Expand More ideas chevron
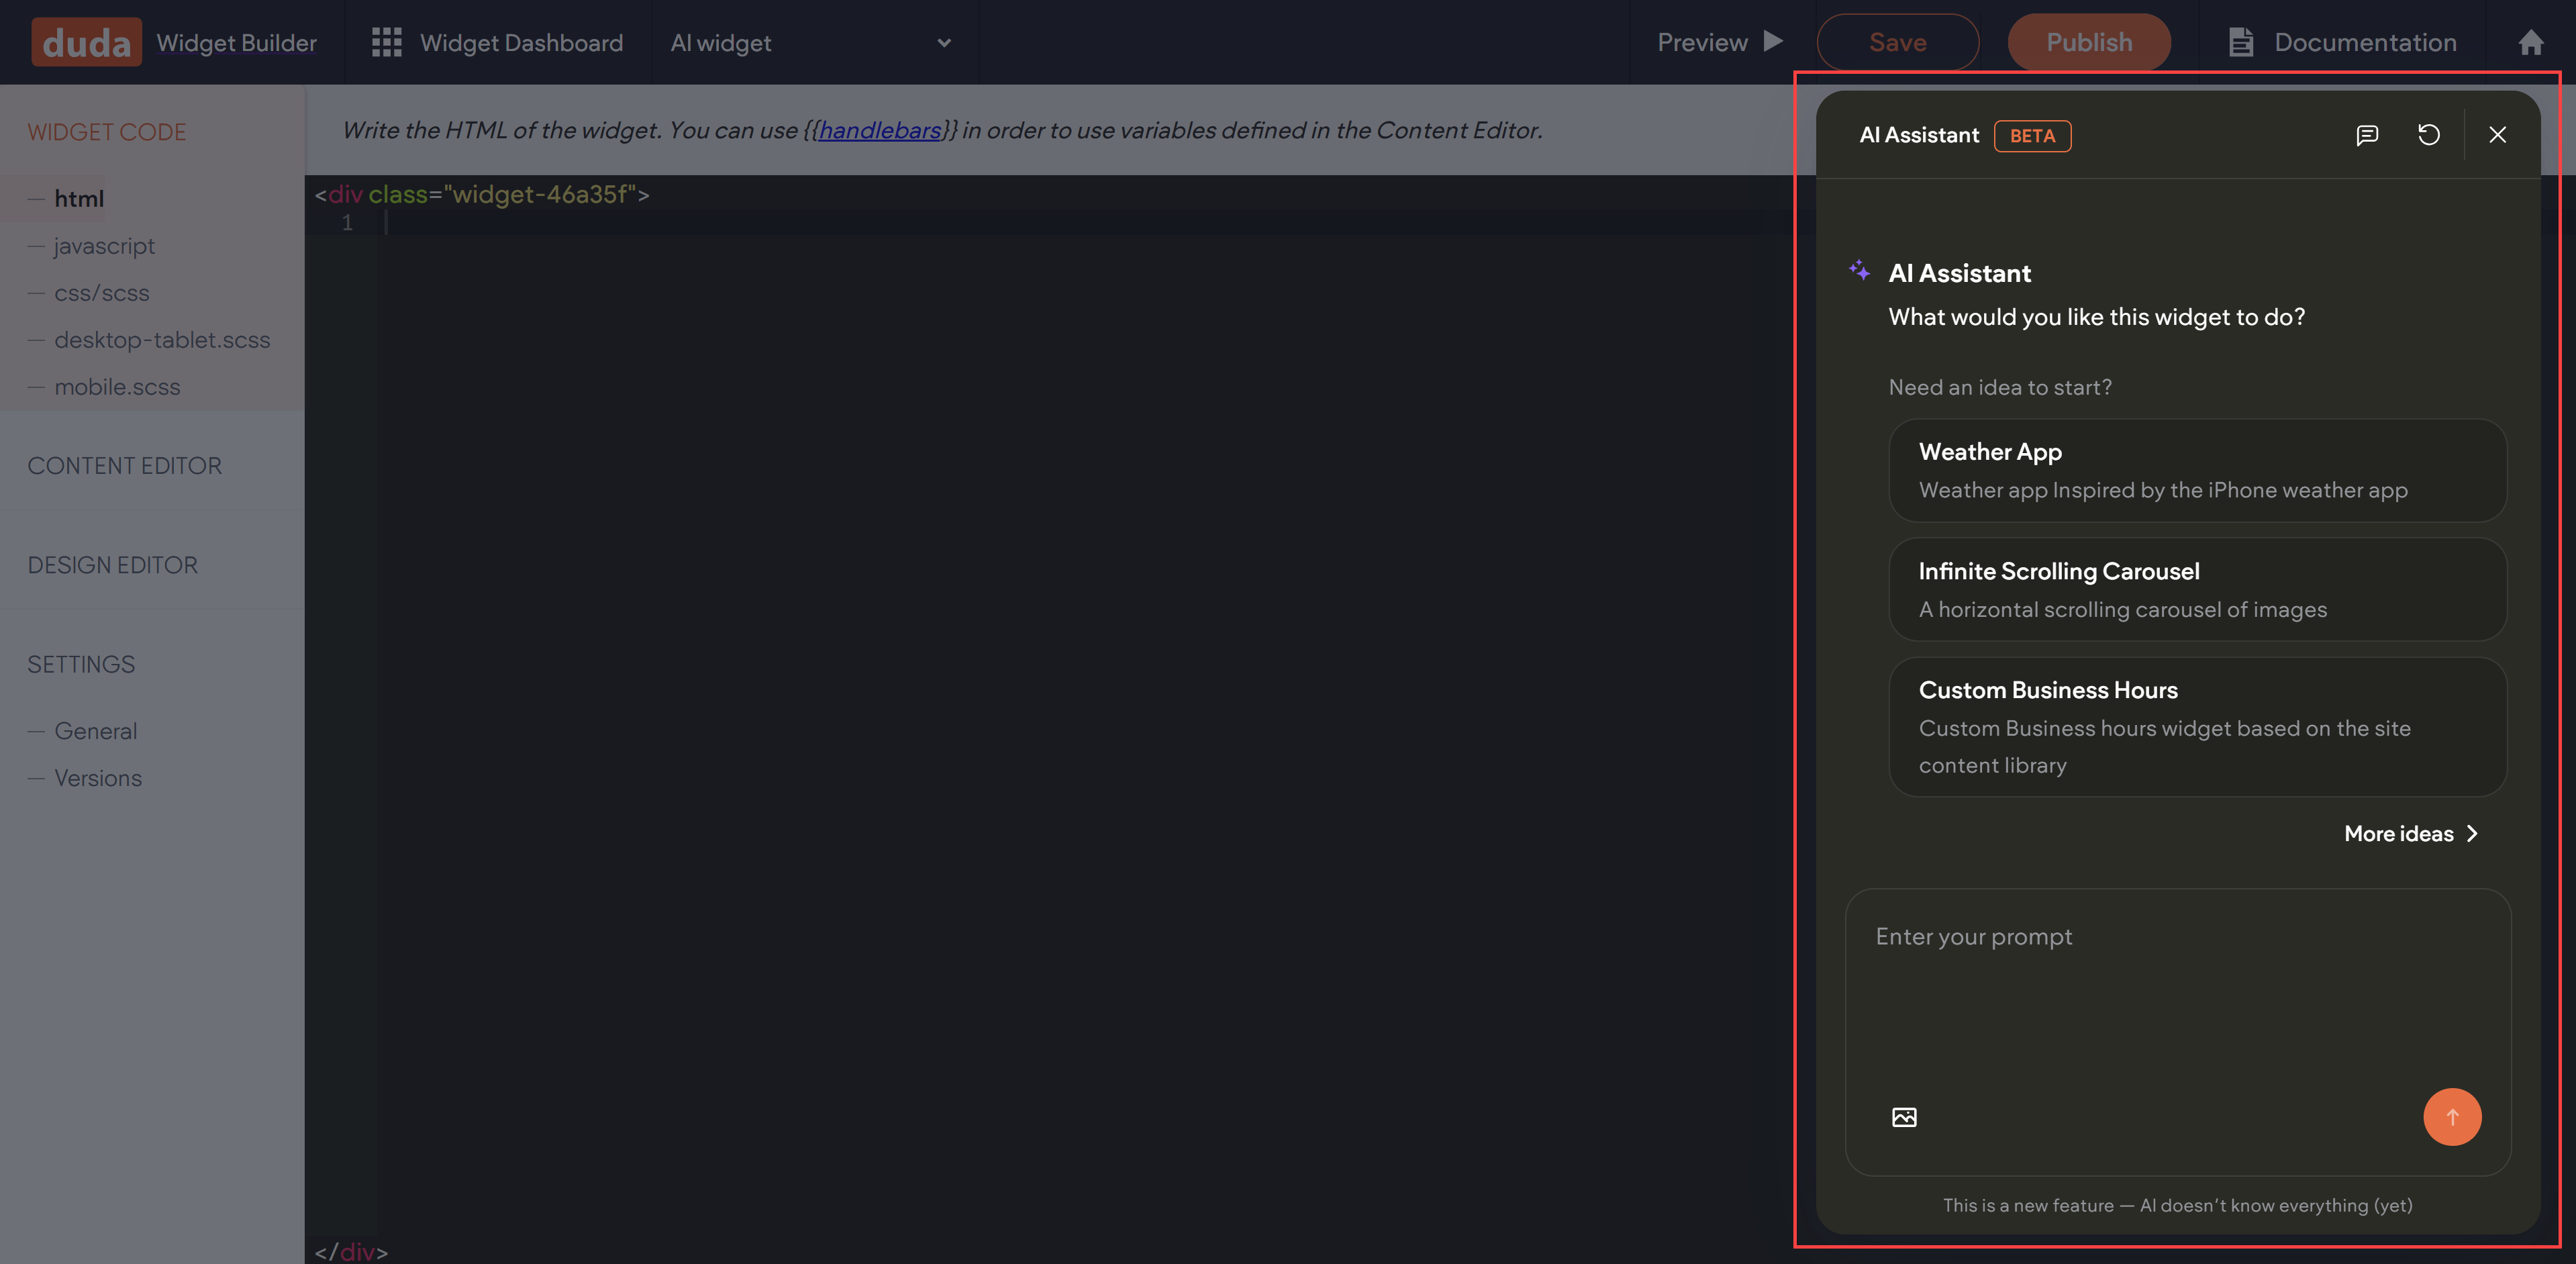 2472,833
